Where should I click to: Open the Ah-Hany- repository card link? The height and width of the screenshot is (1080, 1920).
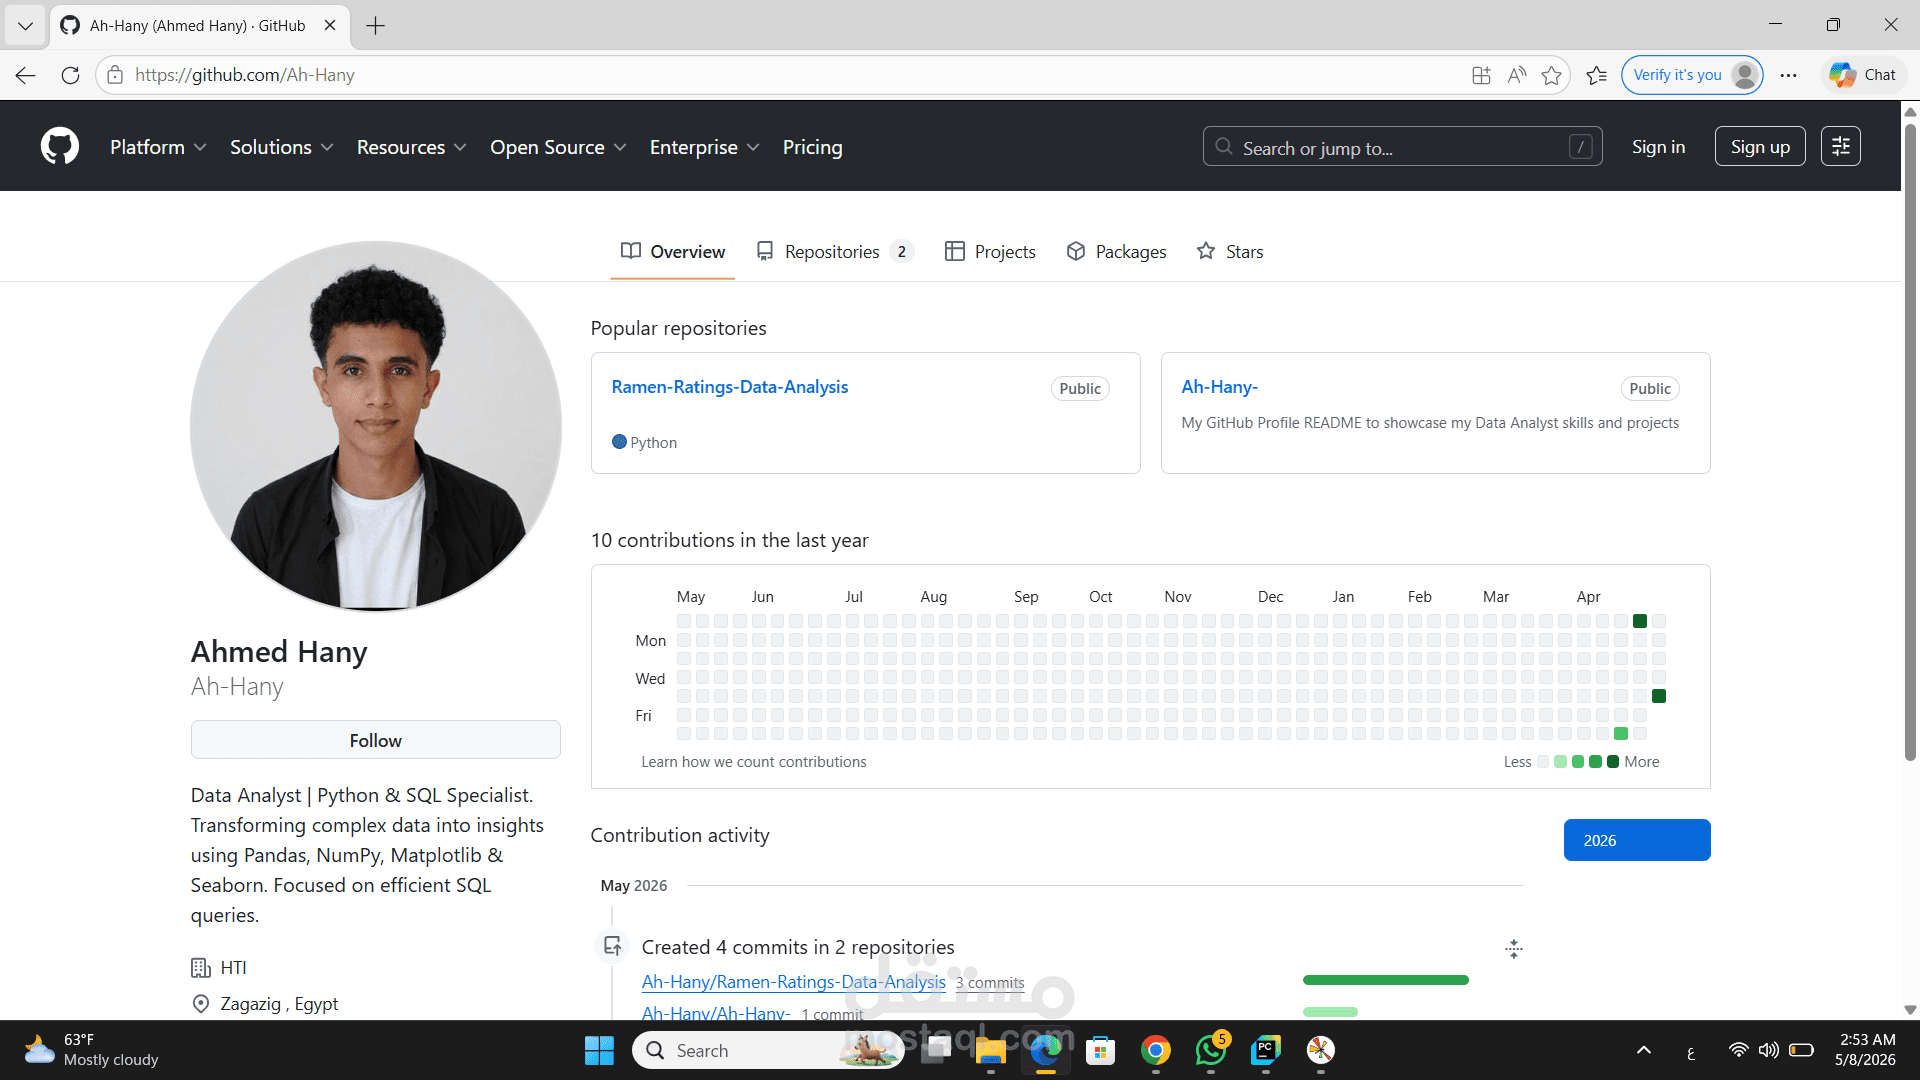[1219, 387]
